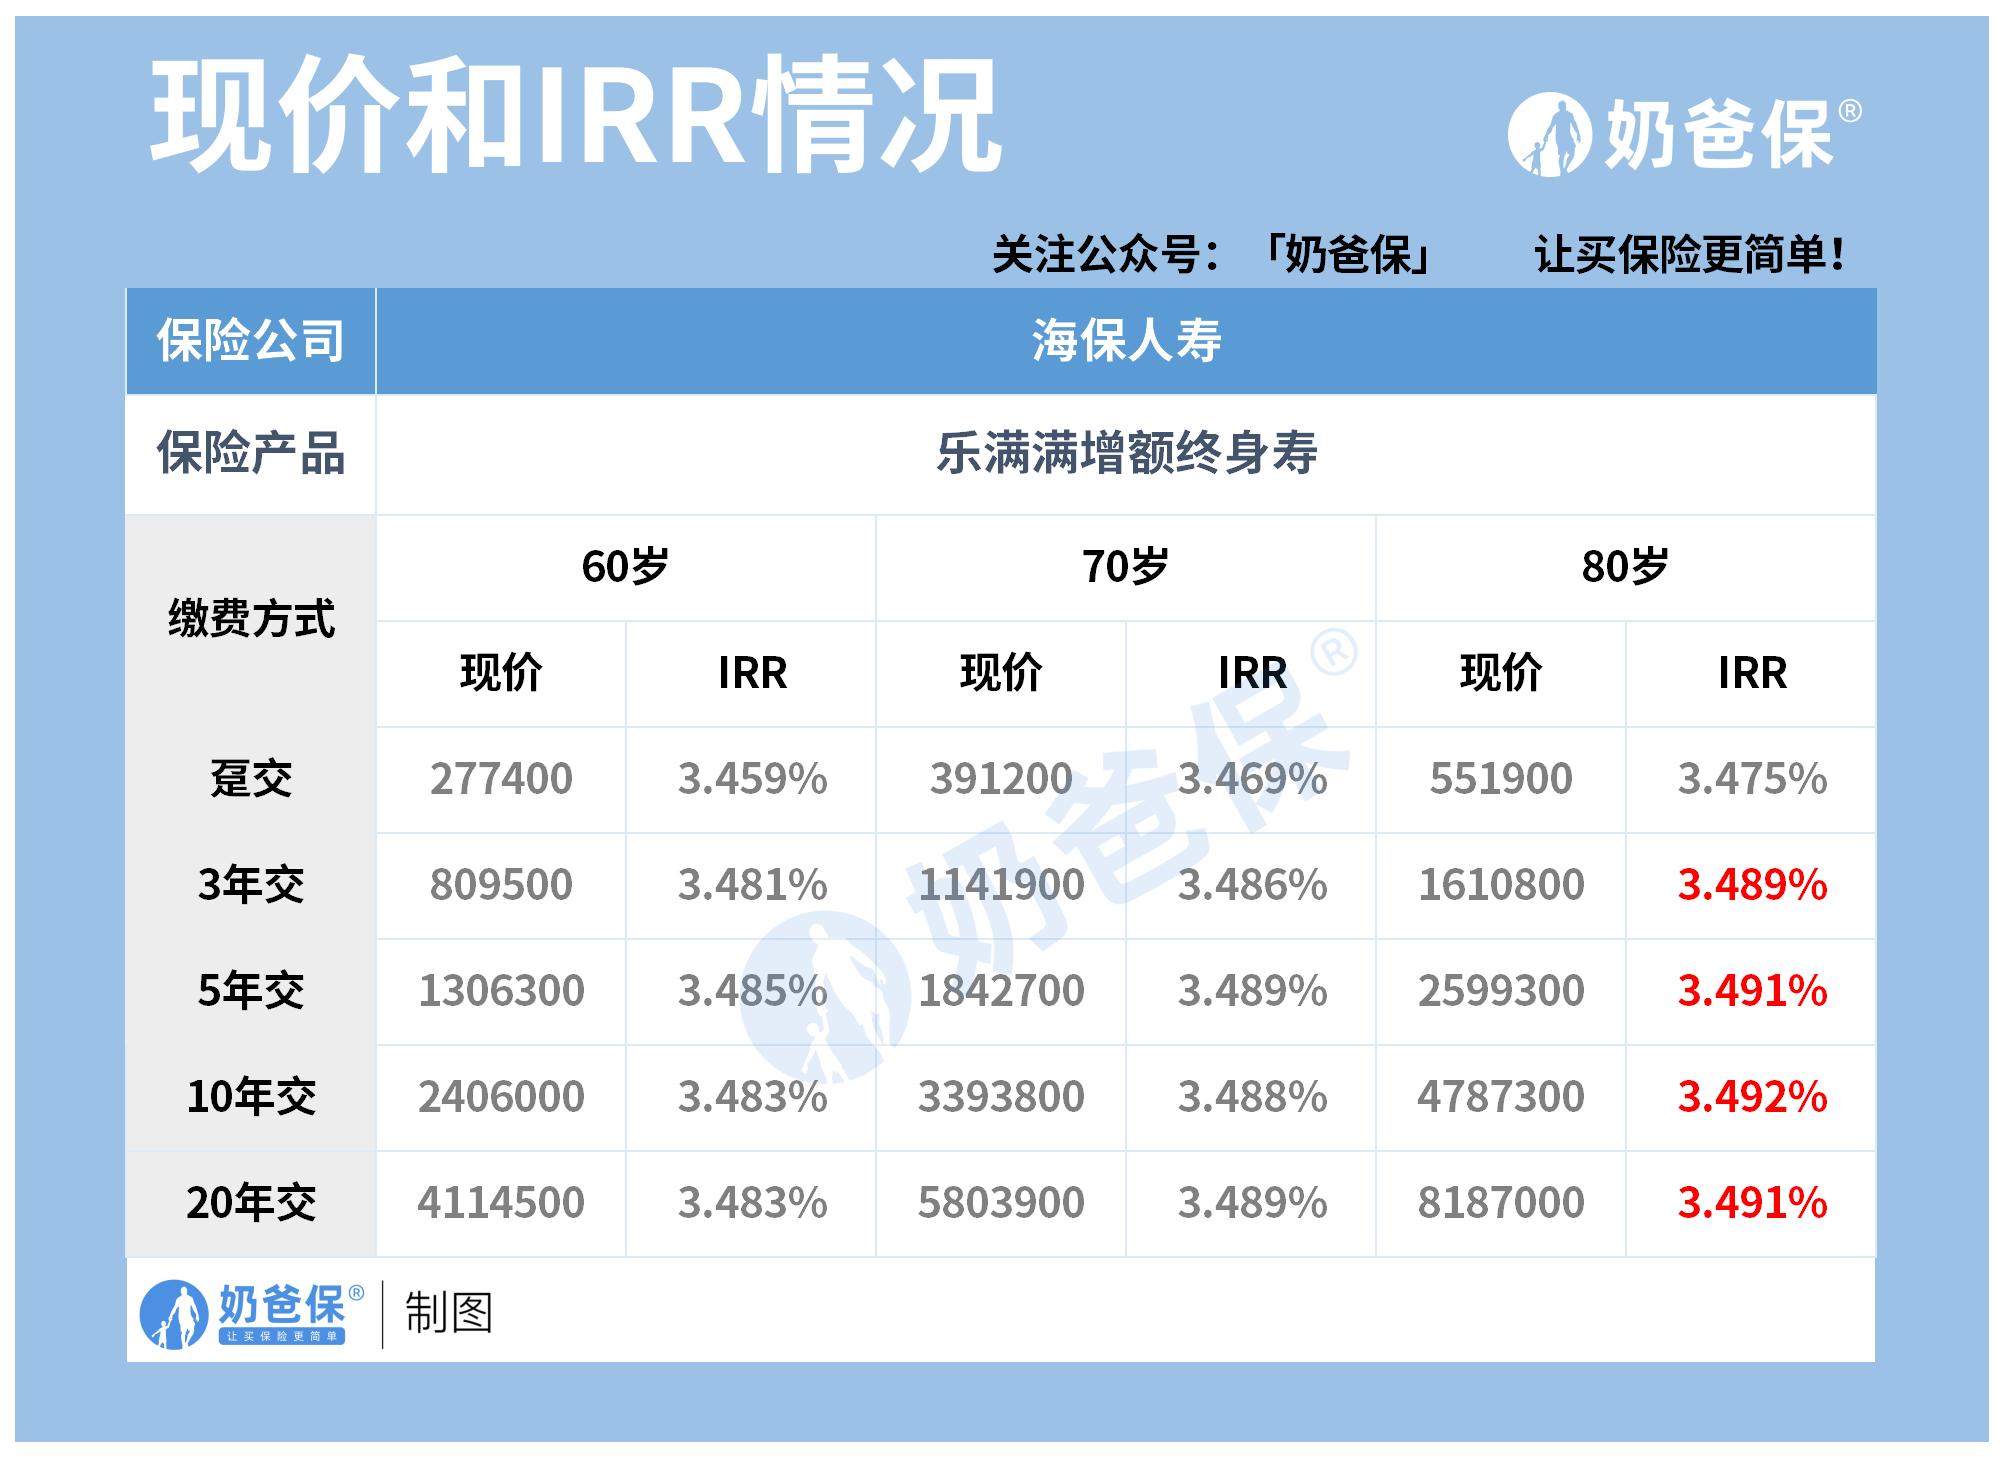Click the 关注公众号 text

[1106, 254]
